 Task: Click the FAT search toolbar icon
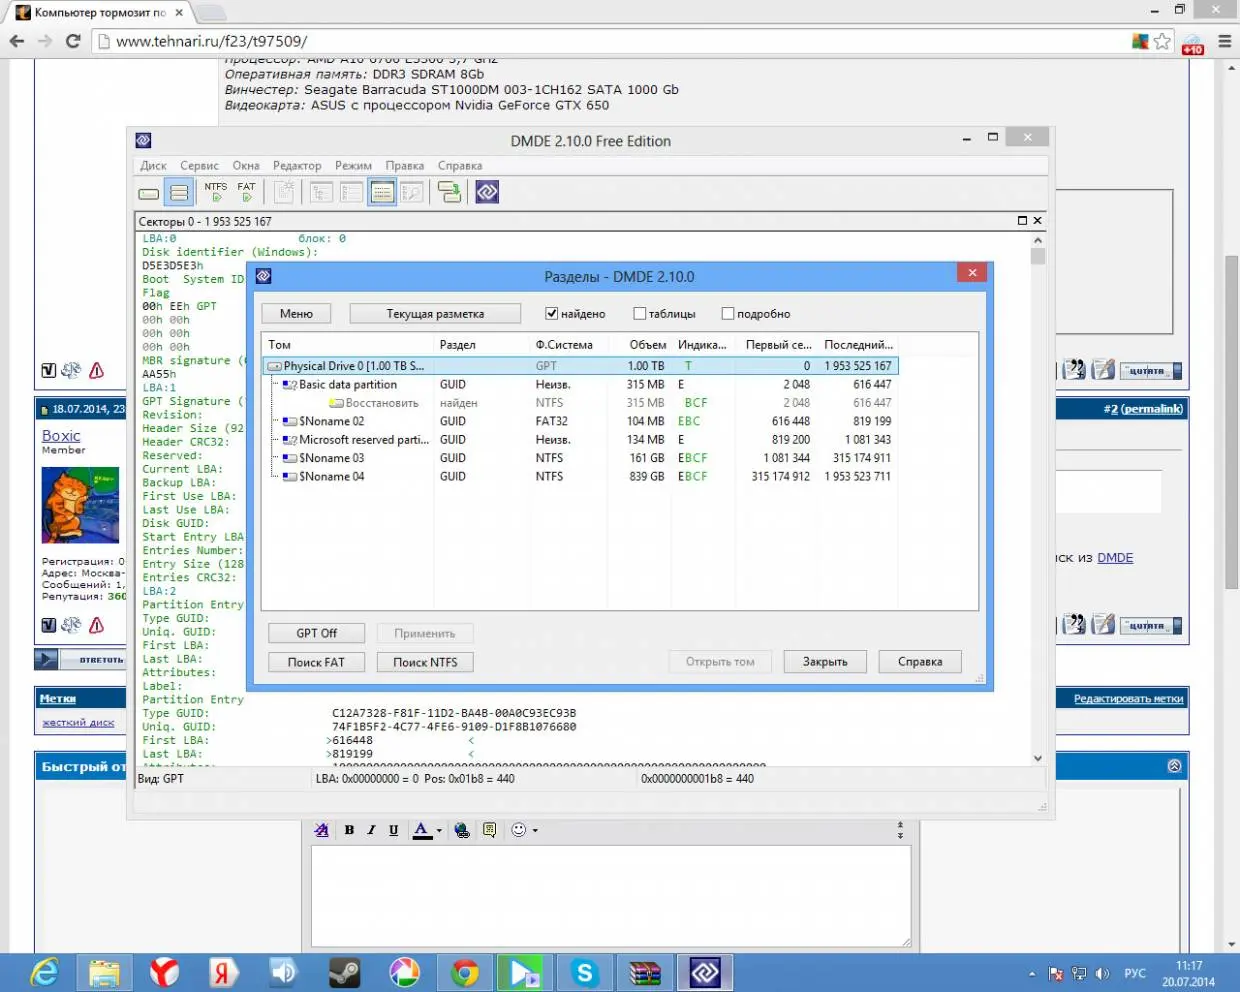(x=246, y=192)
